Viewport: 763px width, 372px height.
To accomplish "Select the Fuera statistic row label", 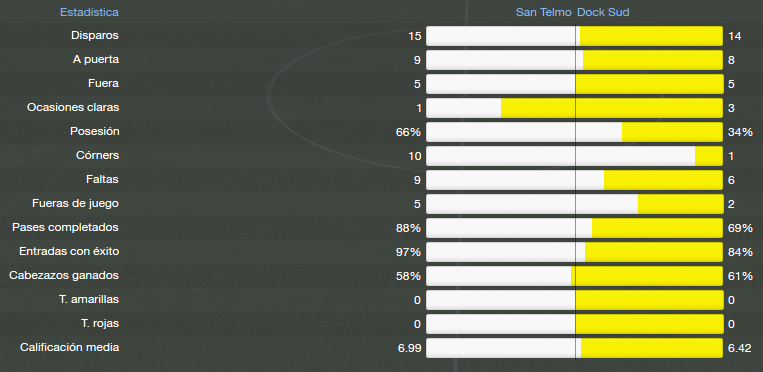I will tap(103, 83).
